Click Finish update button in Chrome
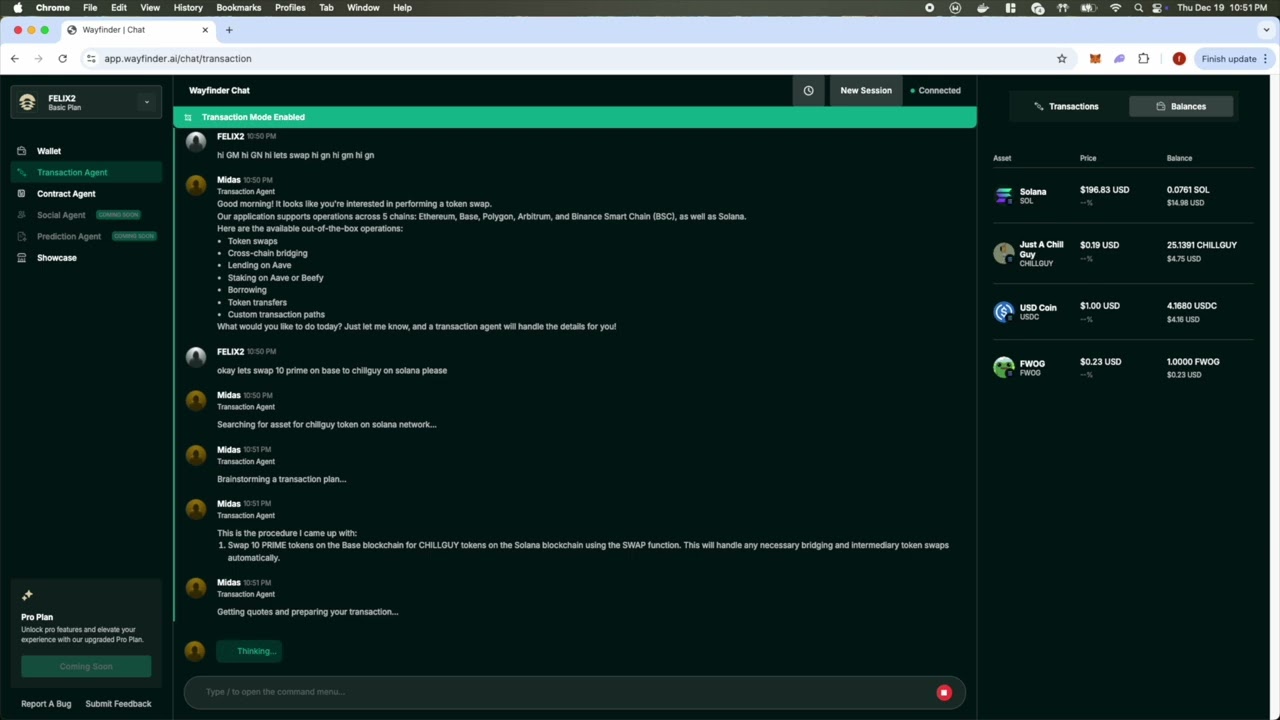1280x720 pixels. point(1229,59)
